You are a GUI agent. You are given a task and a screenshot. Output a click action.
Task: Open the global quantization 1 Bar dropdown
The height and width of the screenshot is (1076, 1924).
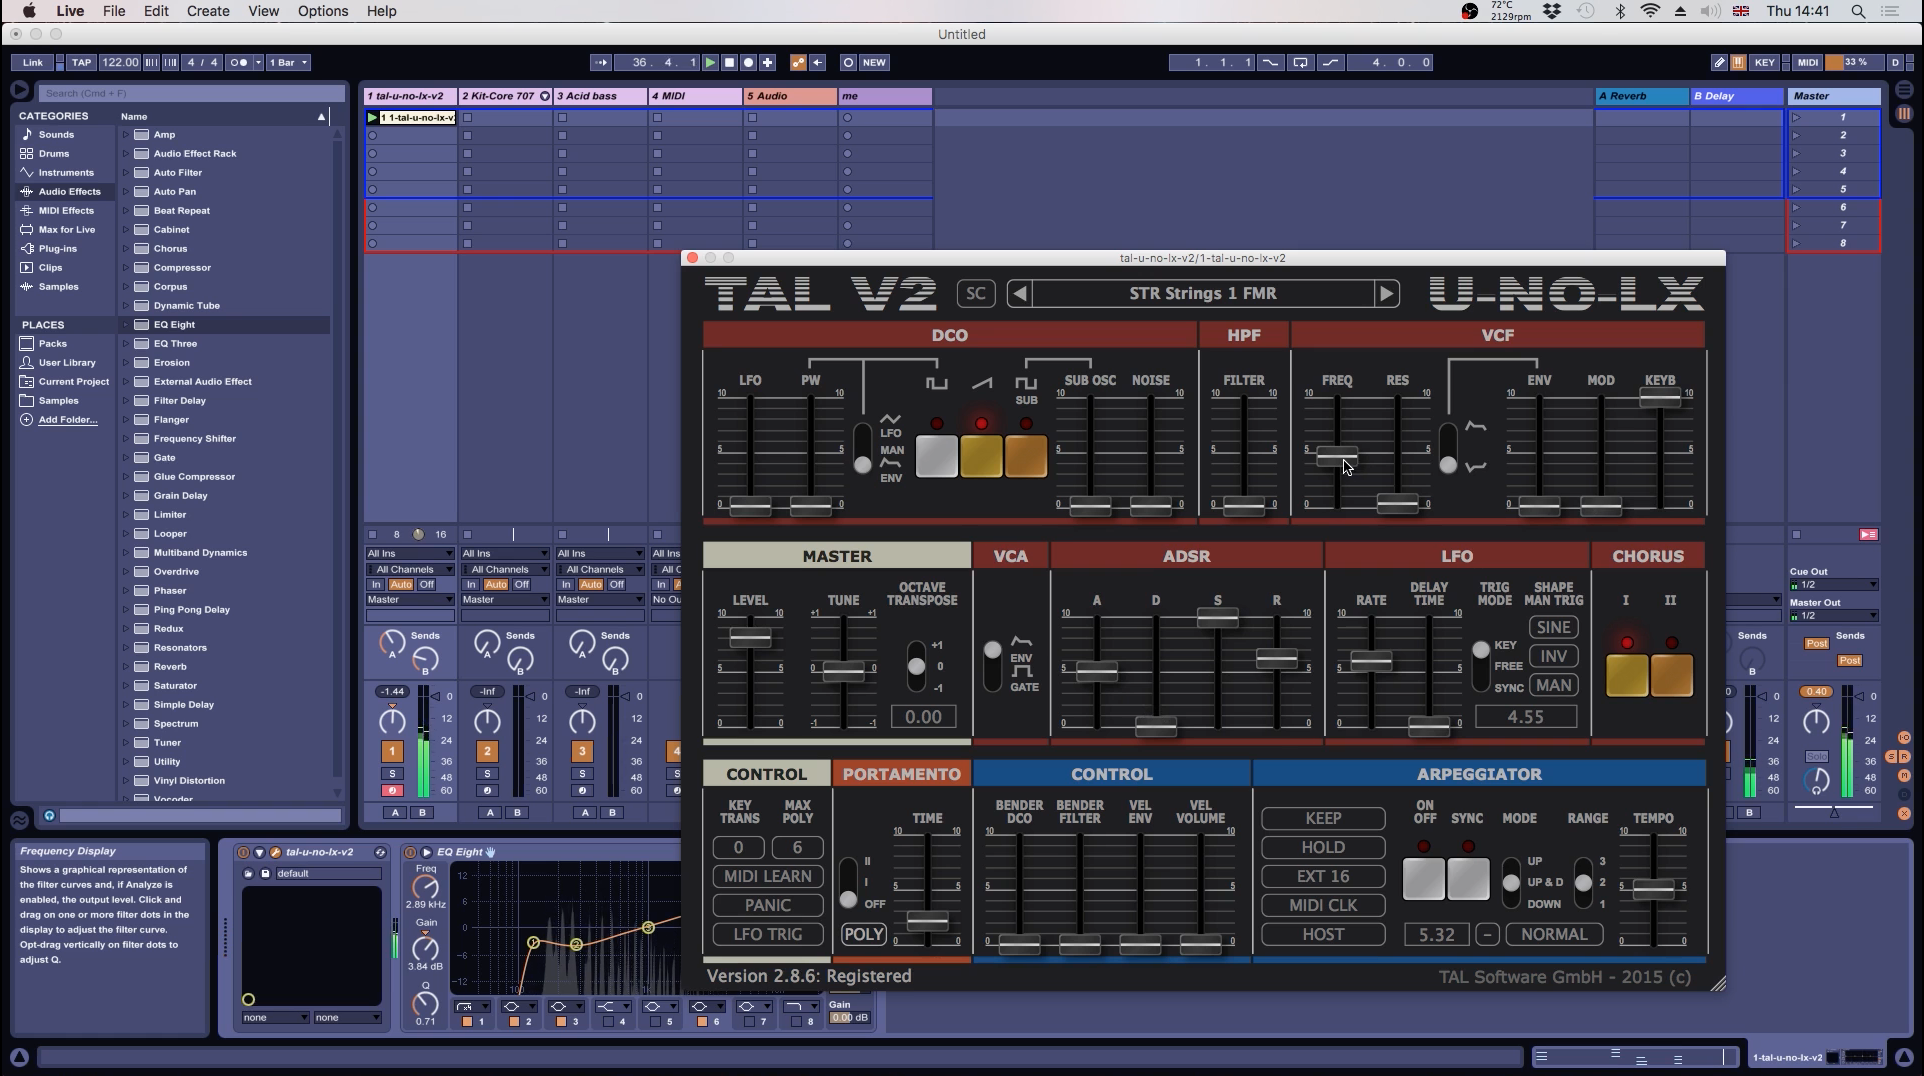(288, 62)
